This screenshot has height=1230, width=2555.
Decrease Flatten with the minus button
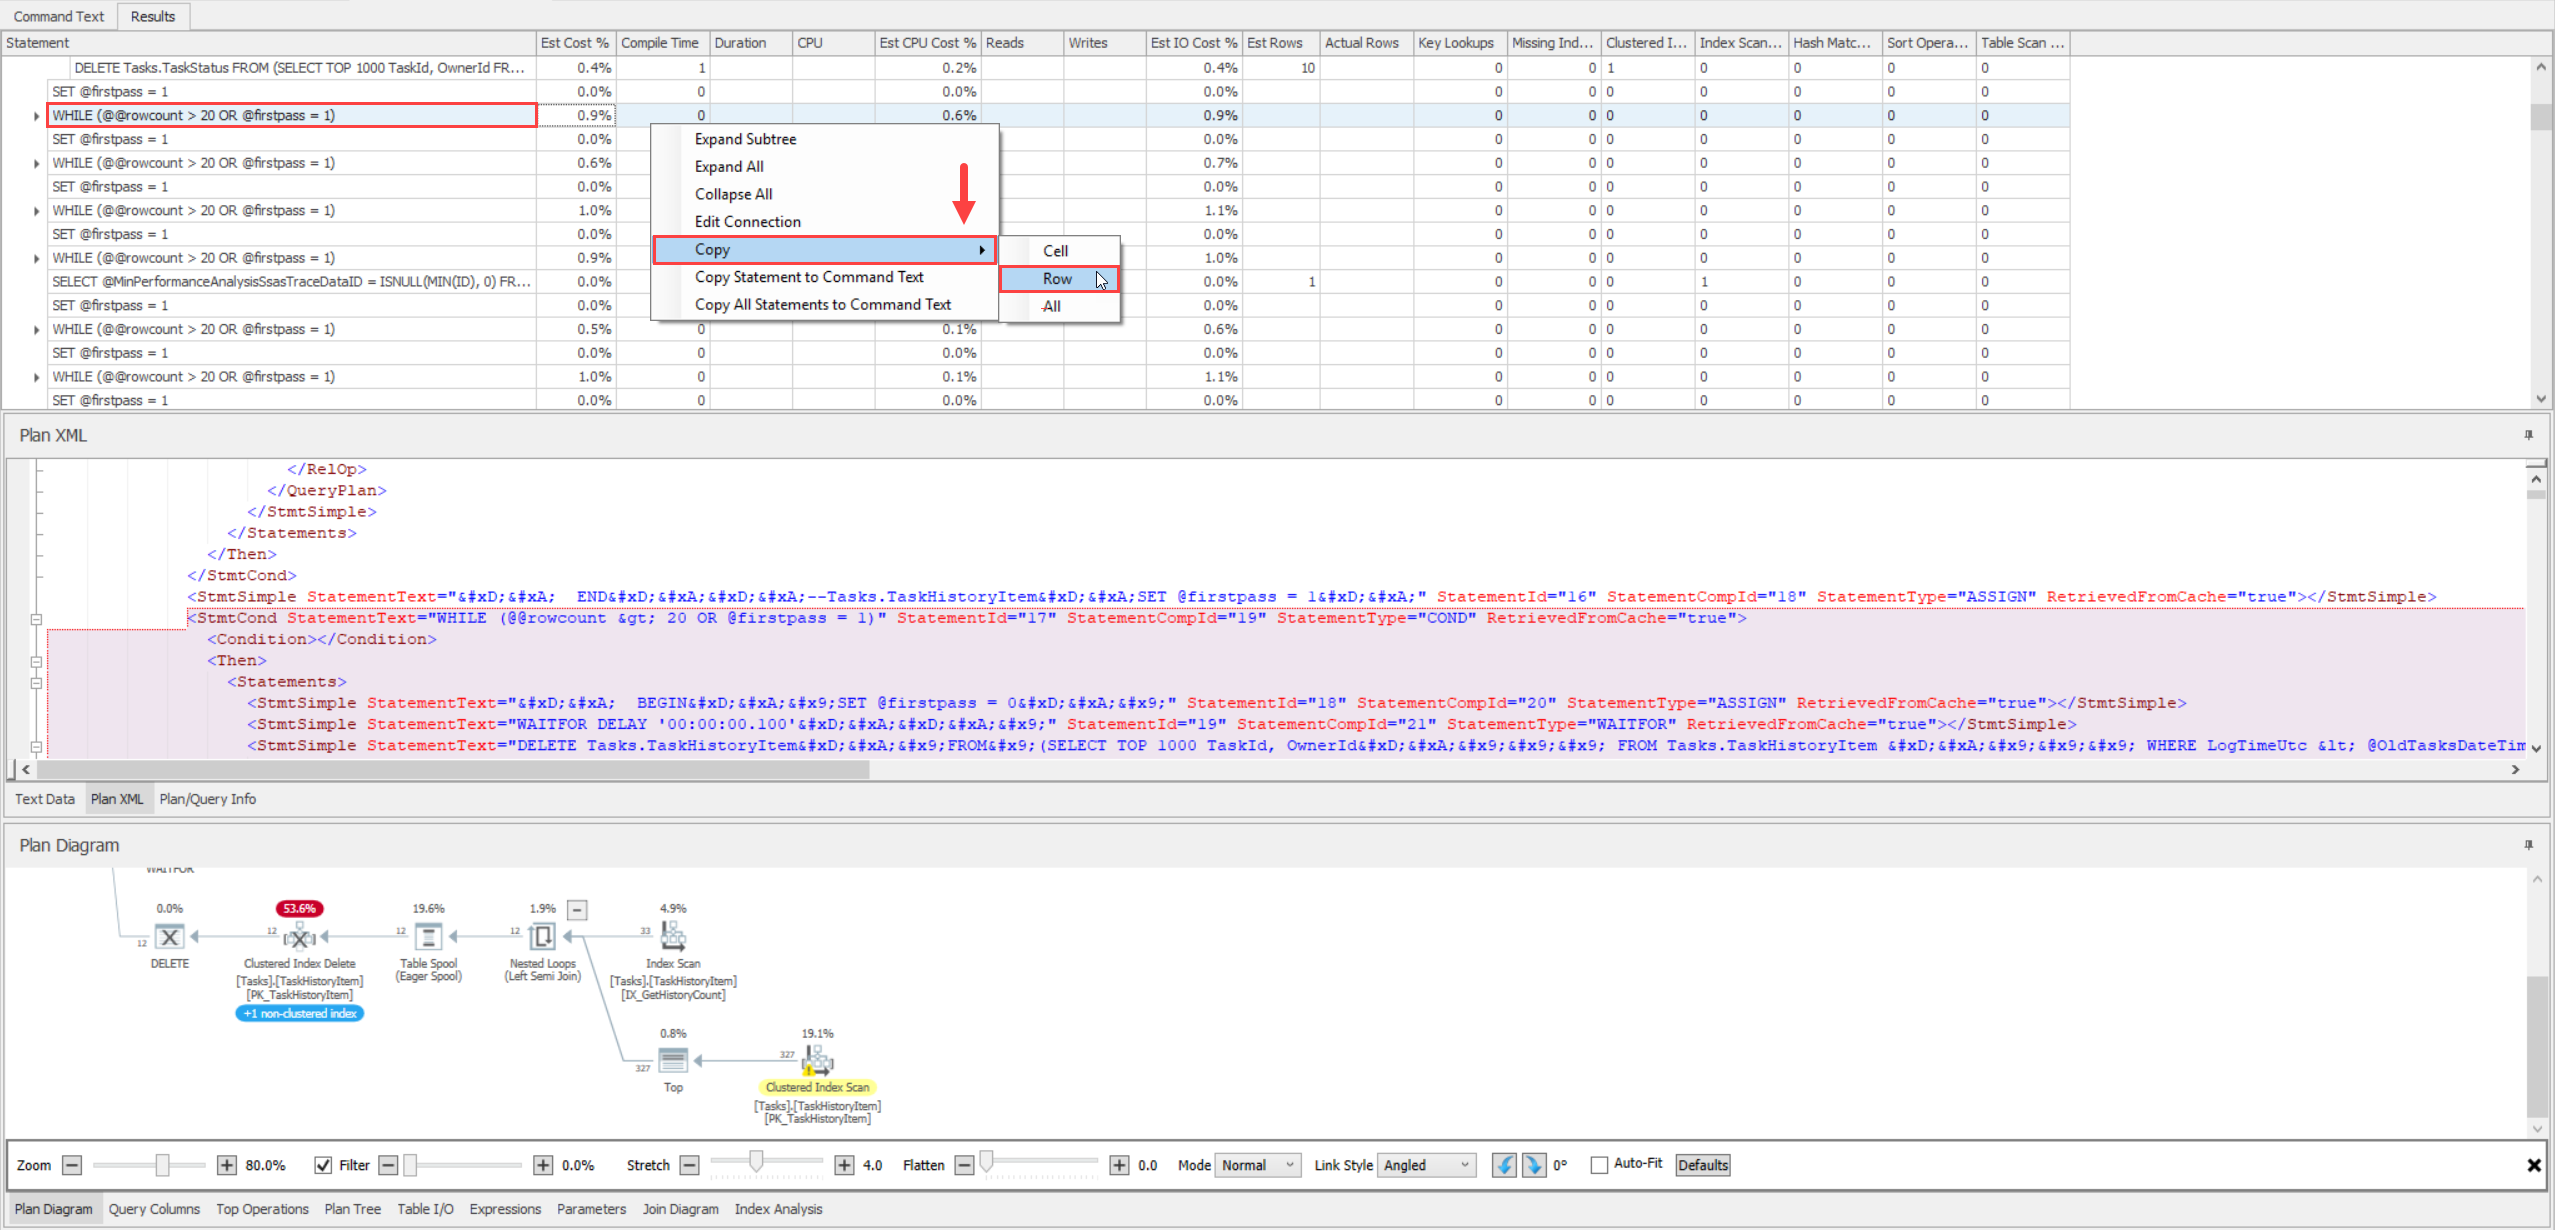[964, 1165]
